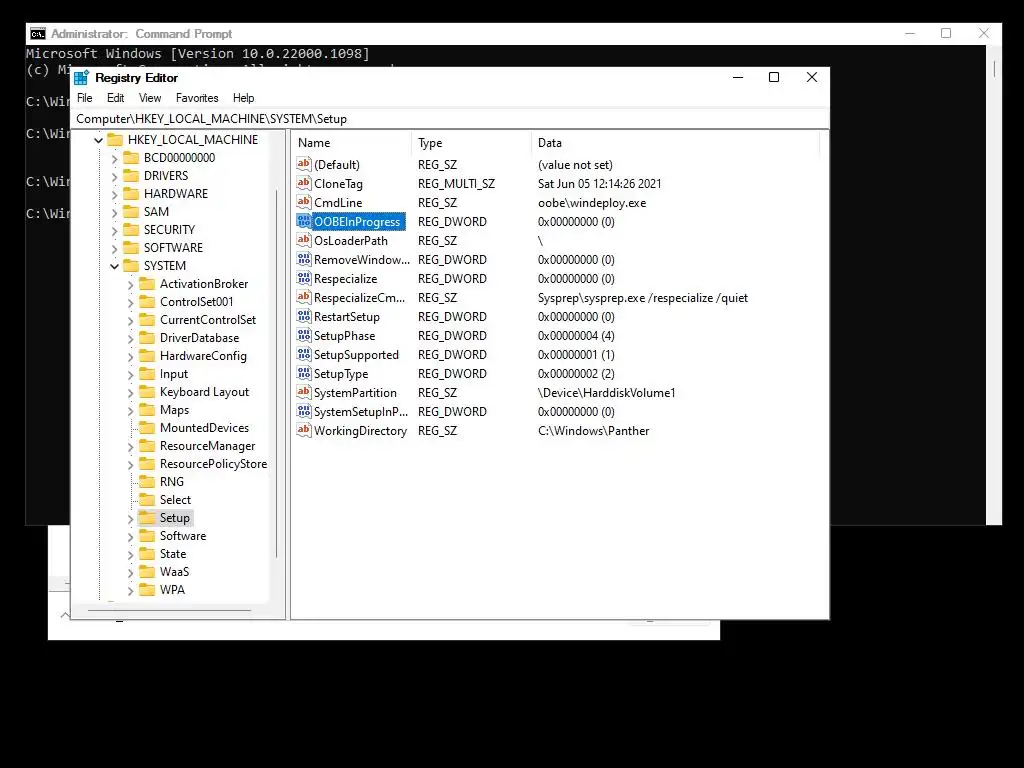The image size is (1024, 768).
Task: Click the SOFTWARE hive folder icon
Action: coord(131,248)
